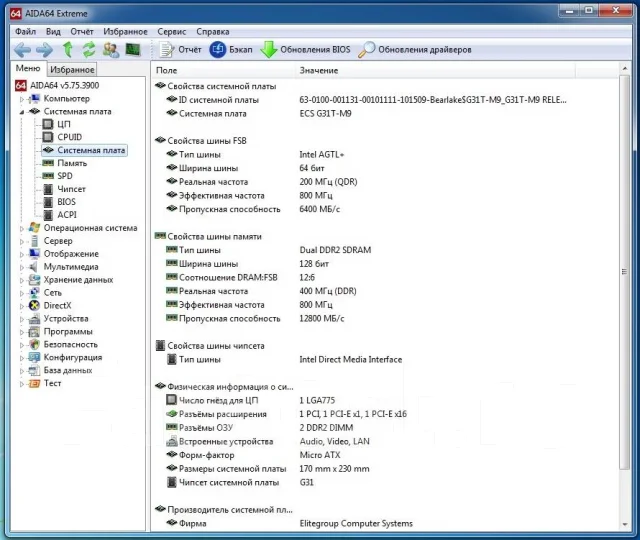Image resolution: width=640 pixels, height=540 pixels.
Task: Click the Операционная система Windows icon
Action: [x=34, y=227]
